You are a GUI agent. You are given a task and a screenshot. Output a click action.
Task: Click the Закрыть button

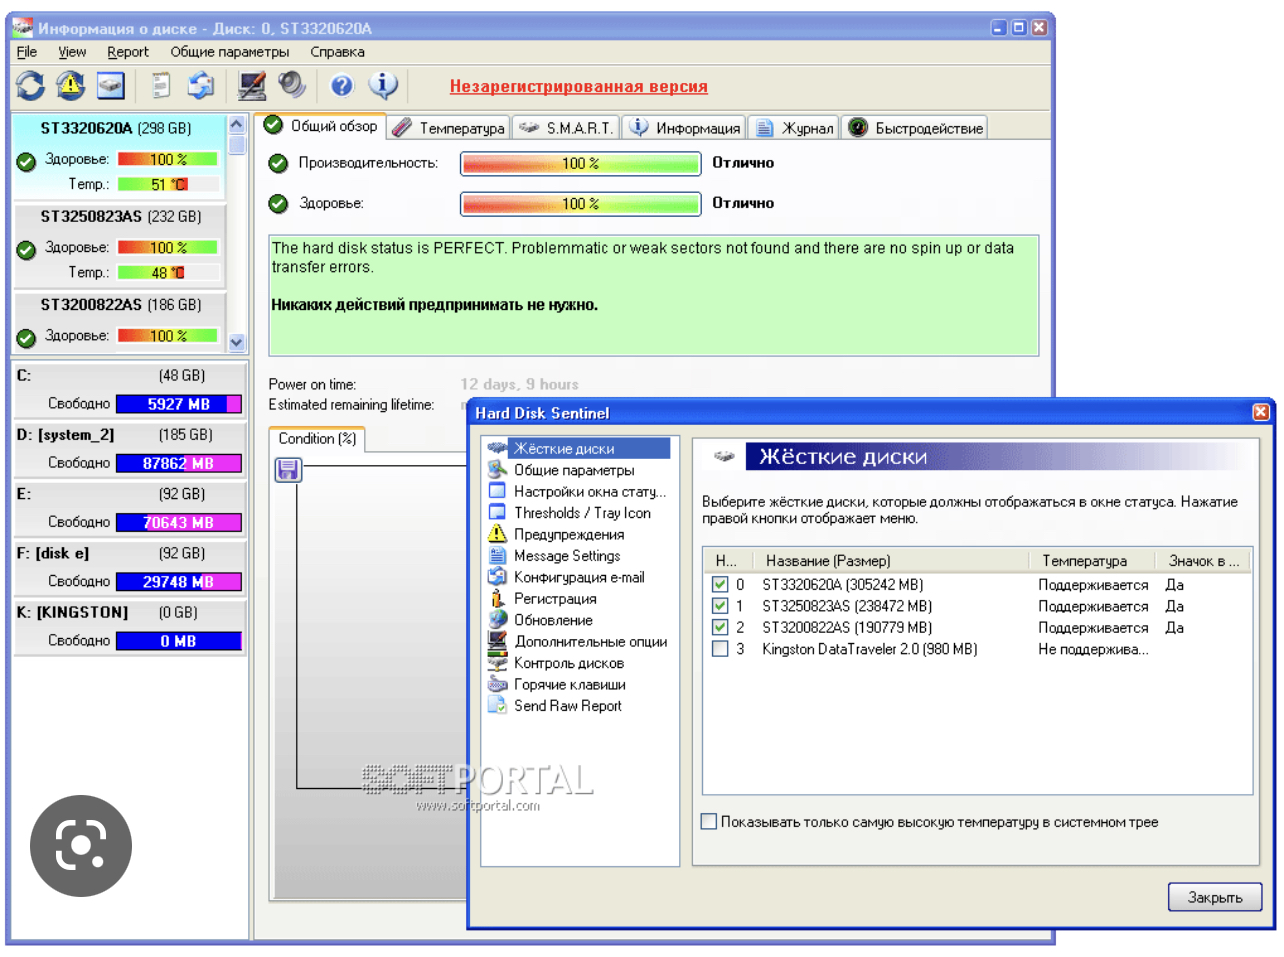click(x=1215, y=897)
